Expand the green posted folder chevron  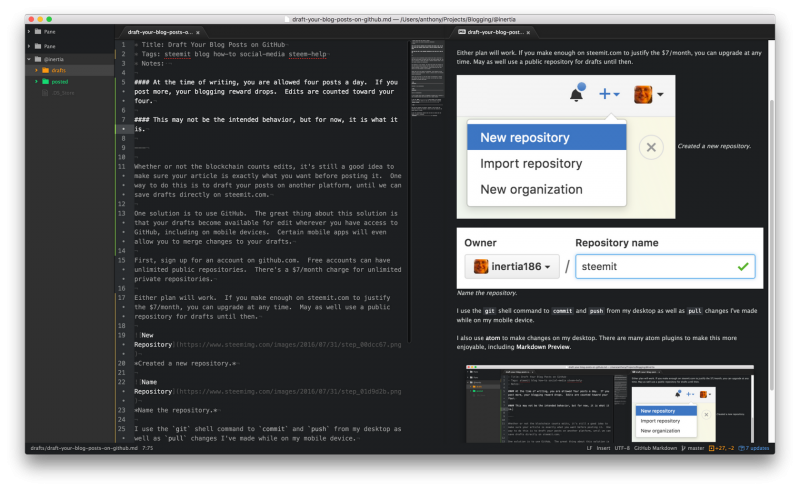pos(36,82)
